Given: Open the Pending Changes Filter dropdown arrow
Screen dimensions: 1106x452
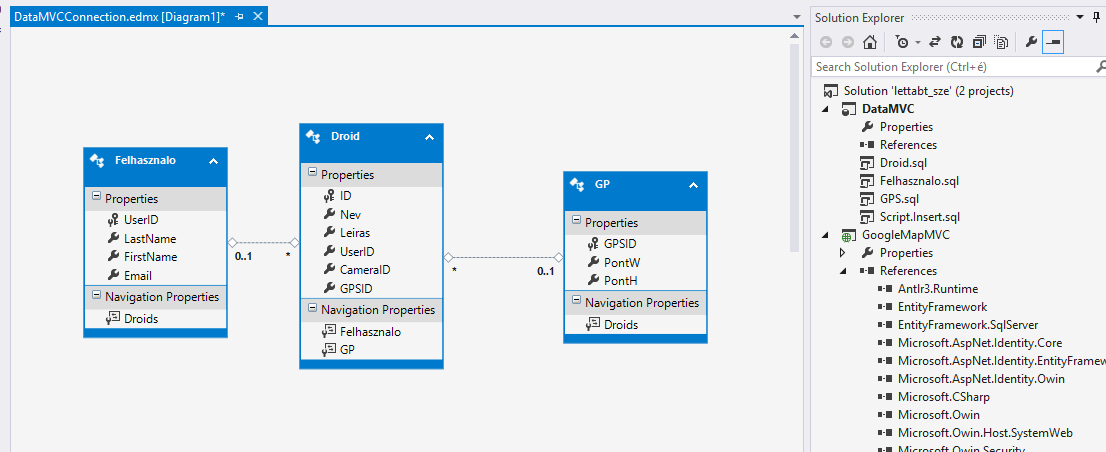Looking at the screenshot, I should 918,43.
